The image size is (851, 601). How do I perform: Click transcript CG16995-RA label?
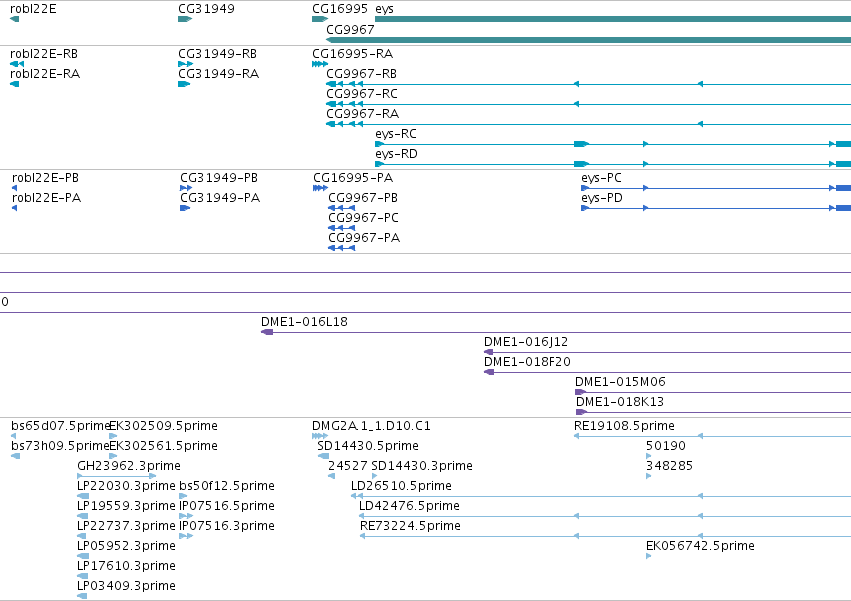[352, 54]
